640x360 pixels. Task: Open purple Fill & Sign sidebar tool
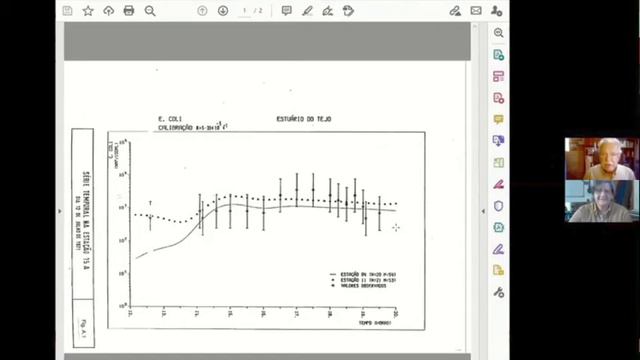498,249
